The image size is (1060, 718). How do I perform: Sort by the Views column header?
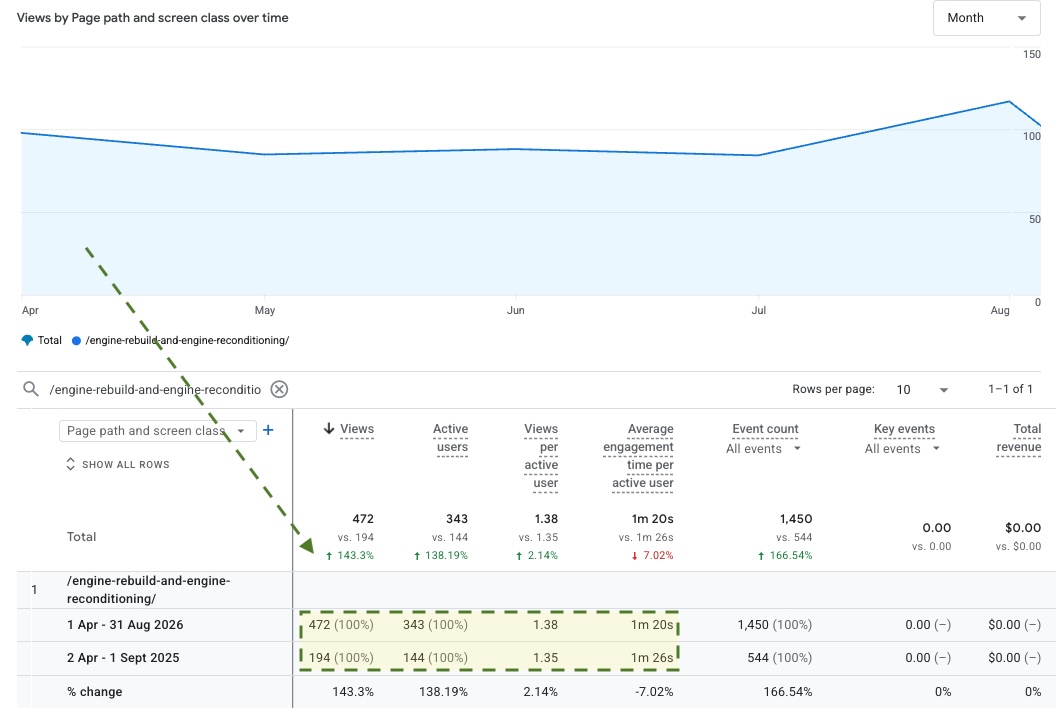[356, 429]
